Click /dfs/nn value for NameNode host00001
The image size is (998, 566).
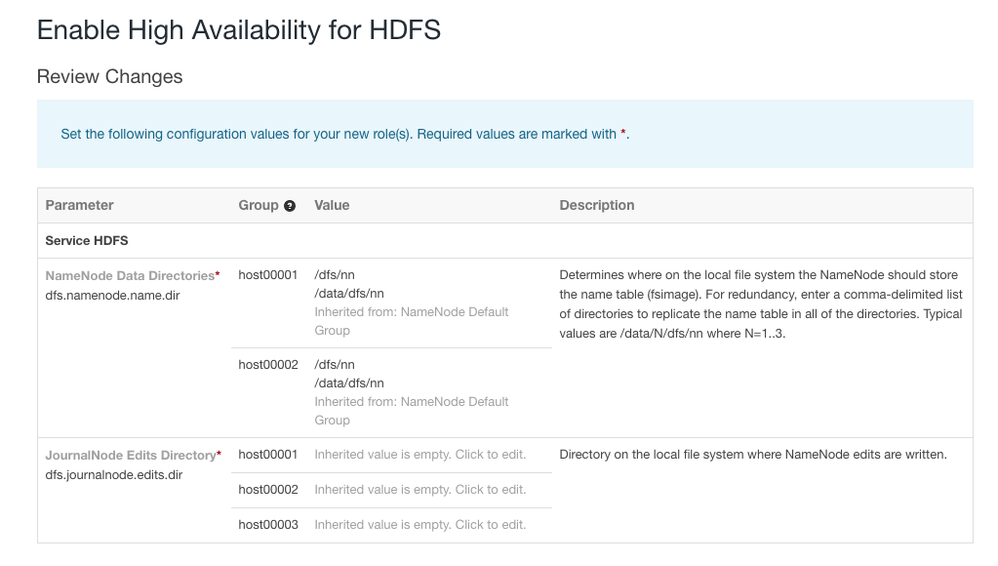[334, 275]
